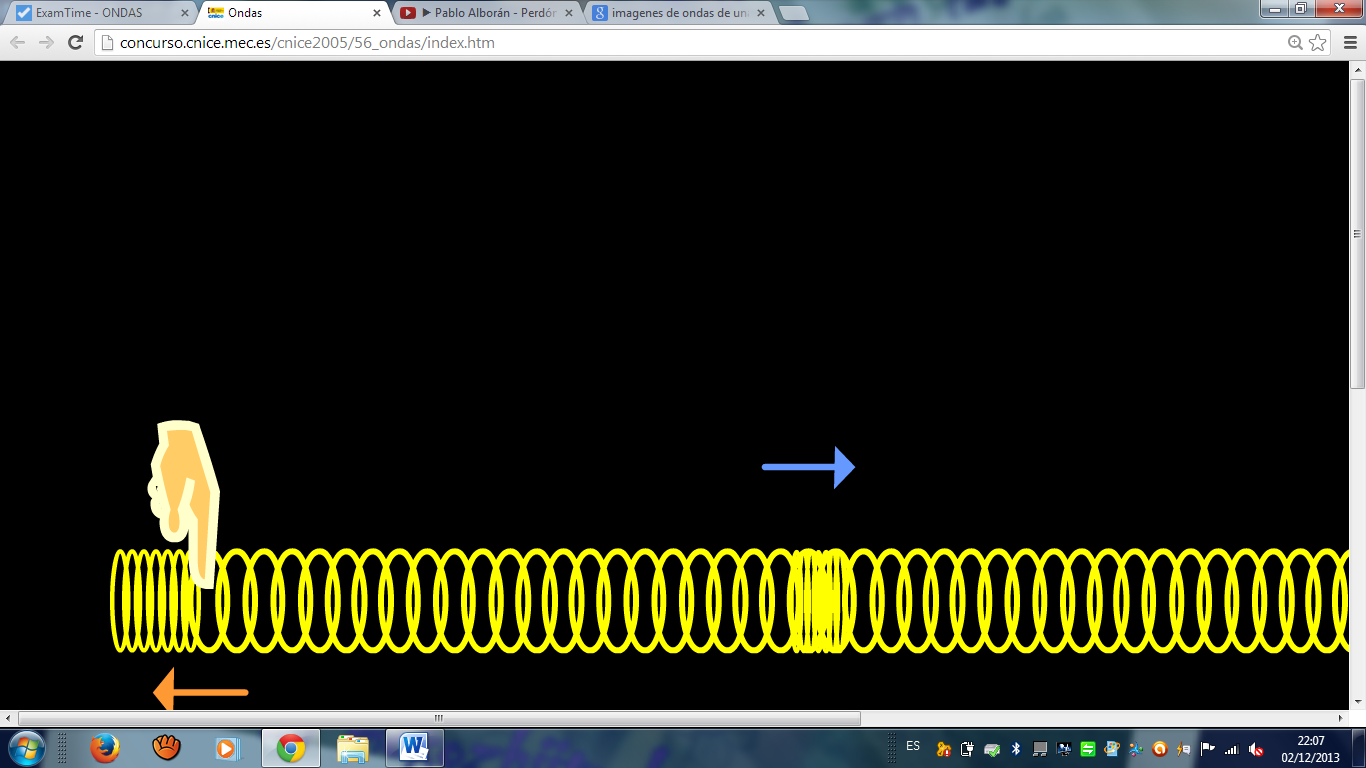The width and height of the screenshot is (1366, 768).
Task: Click the green arrows tray icon
Action: (1088, 749)
